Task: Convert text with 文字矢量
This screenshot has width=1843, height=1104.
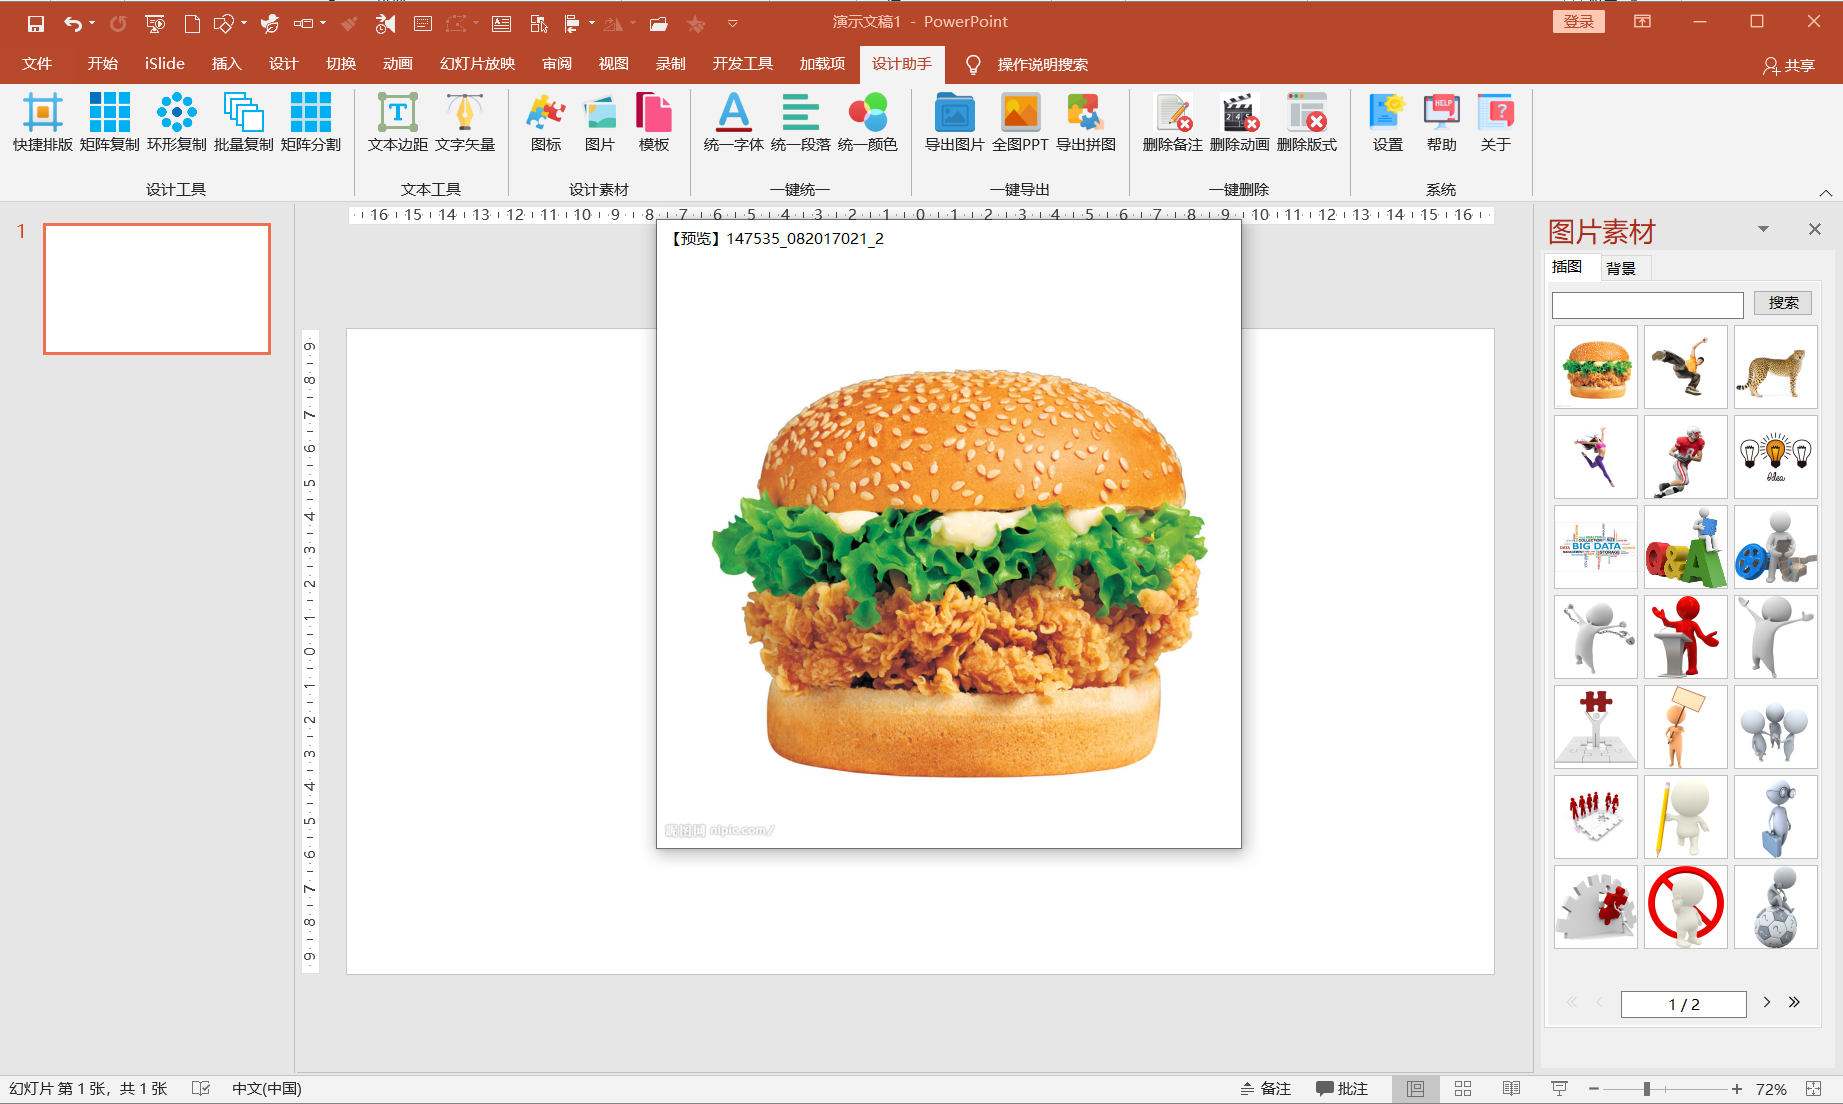Action: [465, 122]
